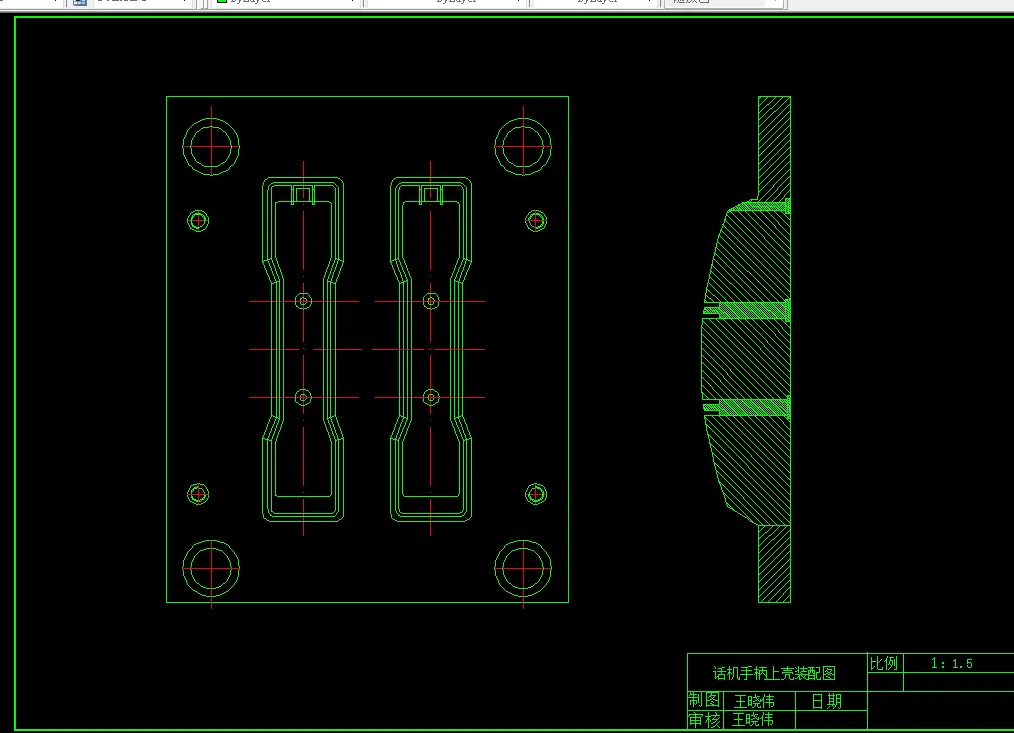Select the 制图 label in title block

click(704, 700)
